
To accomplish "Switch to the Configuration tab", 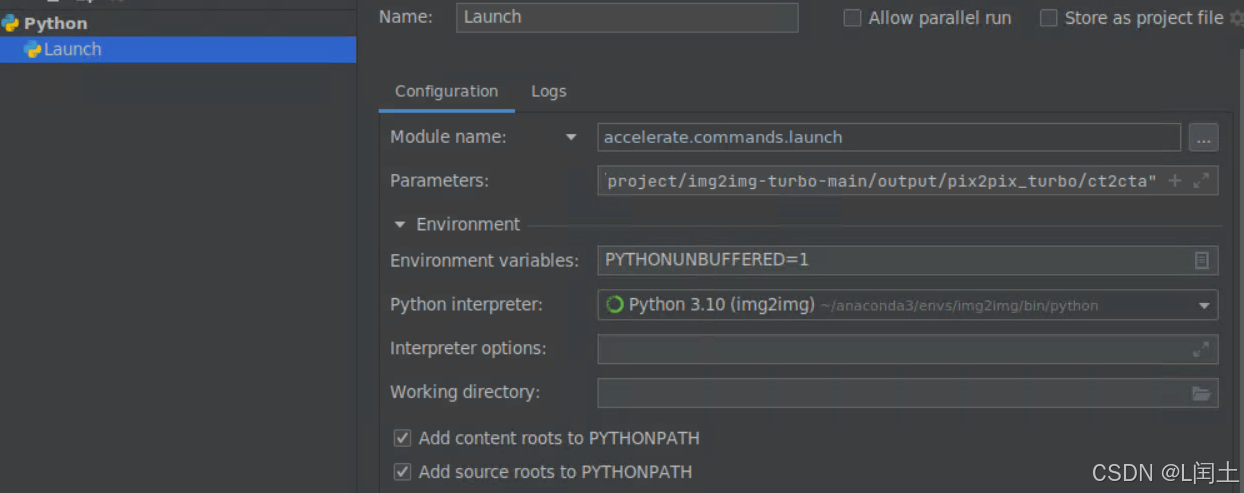I will click(x=446, y=91).
